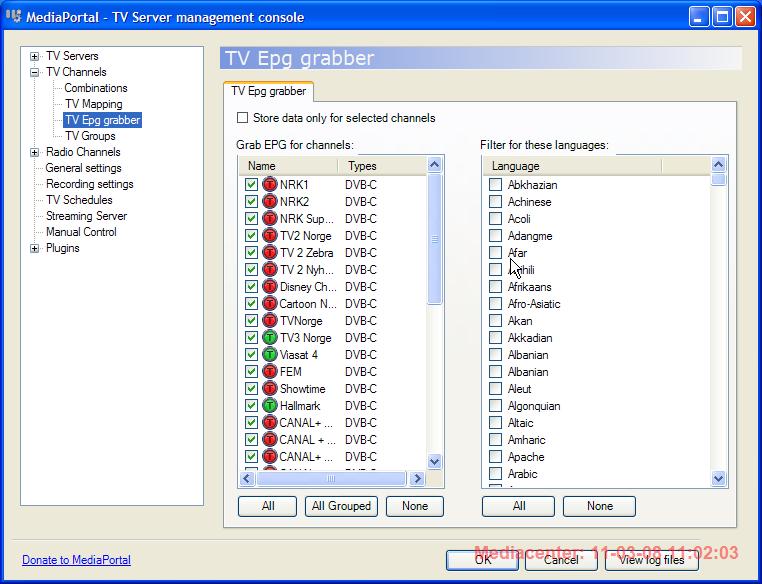The width and height of the screenshot is (762, 584).
Task: Sort channels by Name column header
Action: point(289,166)
